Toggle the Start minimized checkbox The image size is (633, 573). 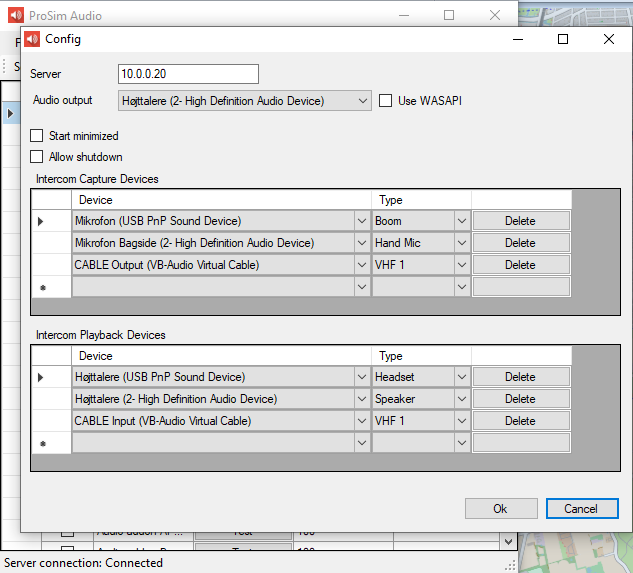click(x=37, y=136)
